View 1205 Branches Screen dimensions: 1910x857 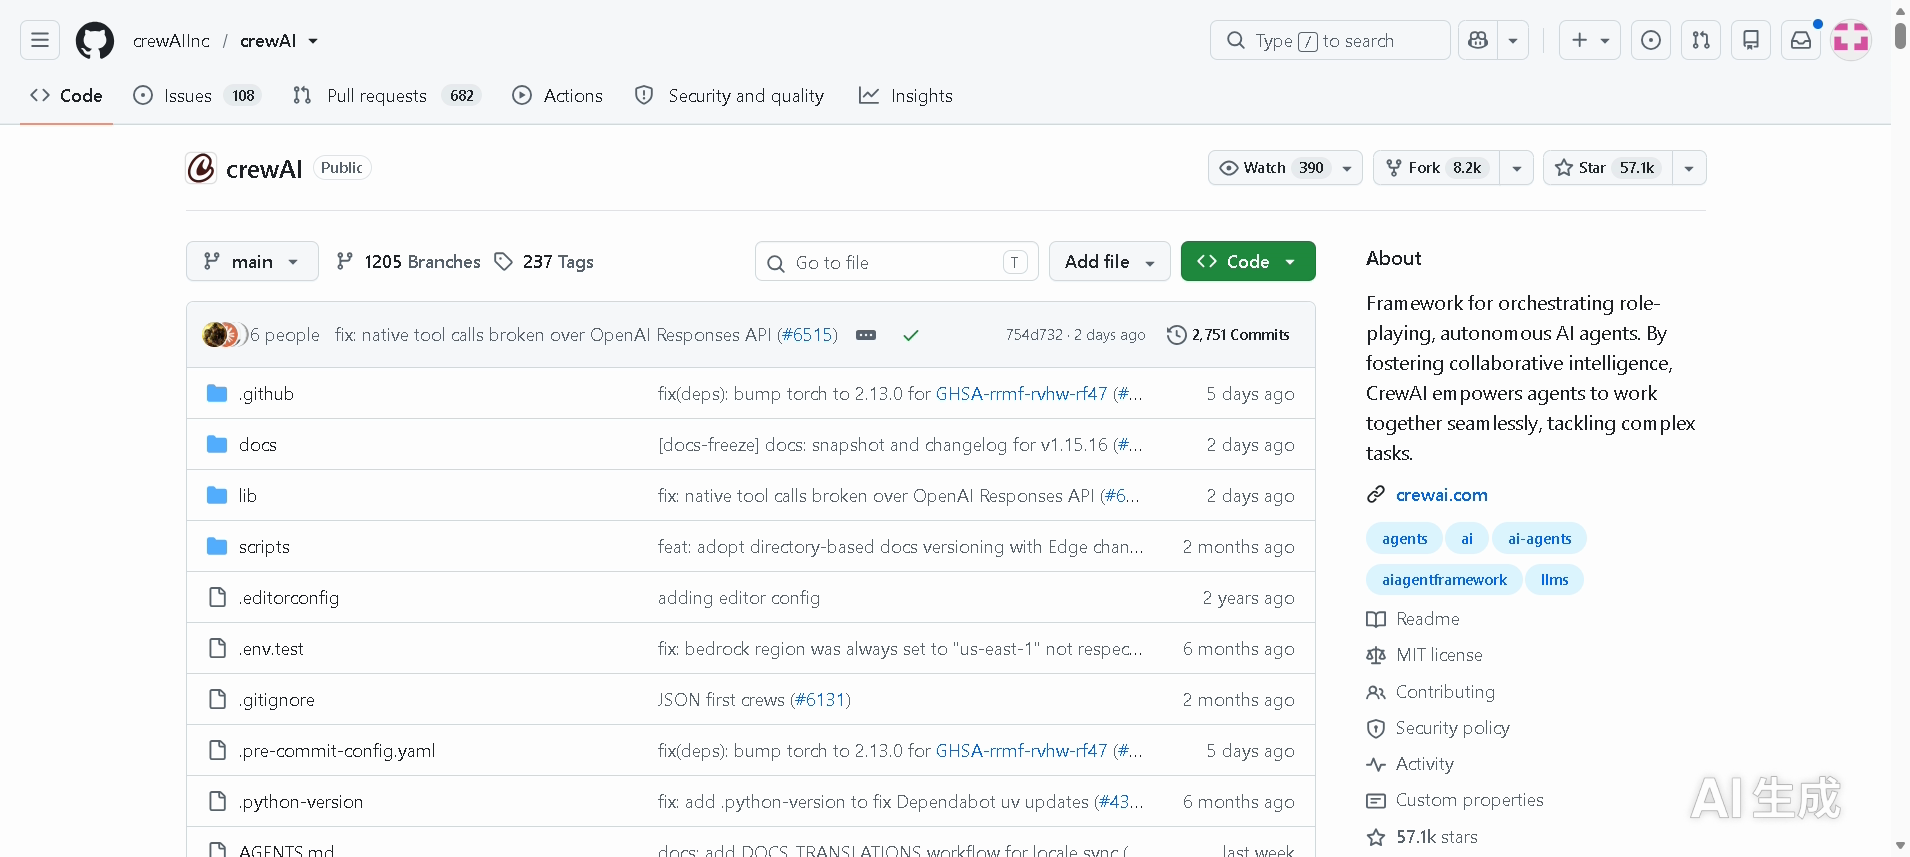(408, 262)
